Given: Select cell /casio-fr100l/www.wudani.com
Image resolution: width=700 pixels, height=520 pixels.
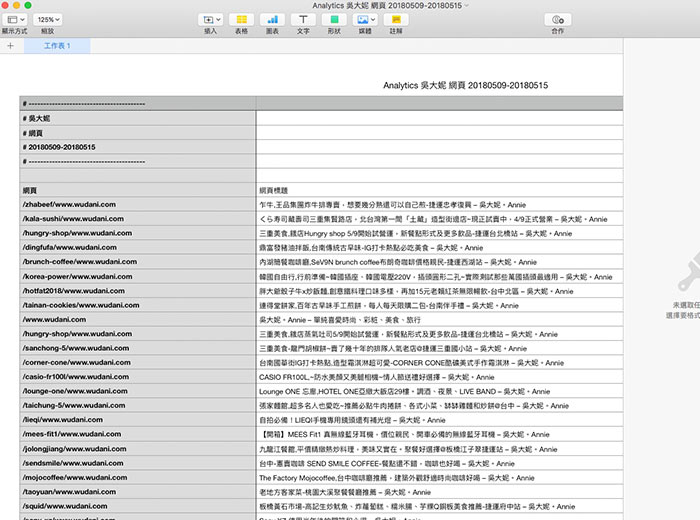Looking at the screenshot, I should click(138, 377).
